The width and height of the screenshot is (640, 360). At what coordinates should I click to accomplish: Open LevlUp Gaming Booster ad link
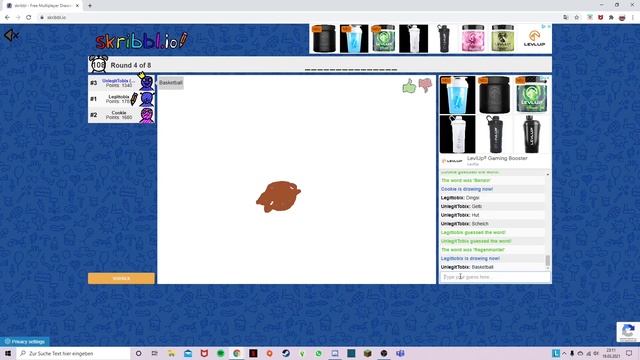[497, 158]
